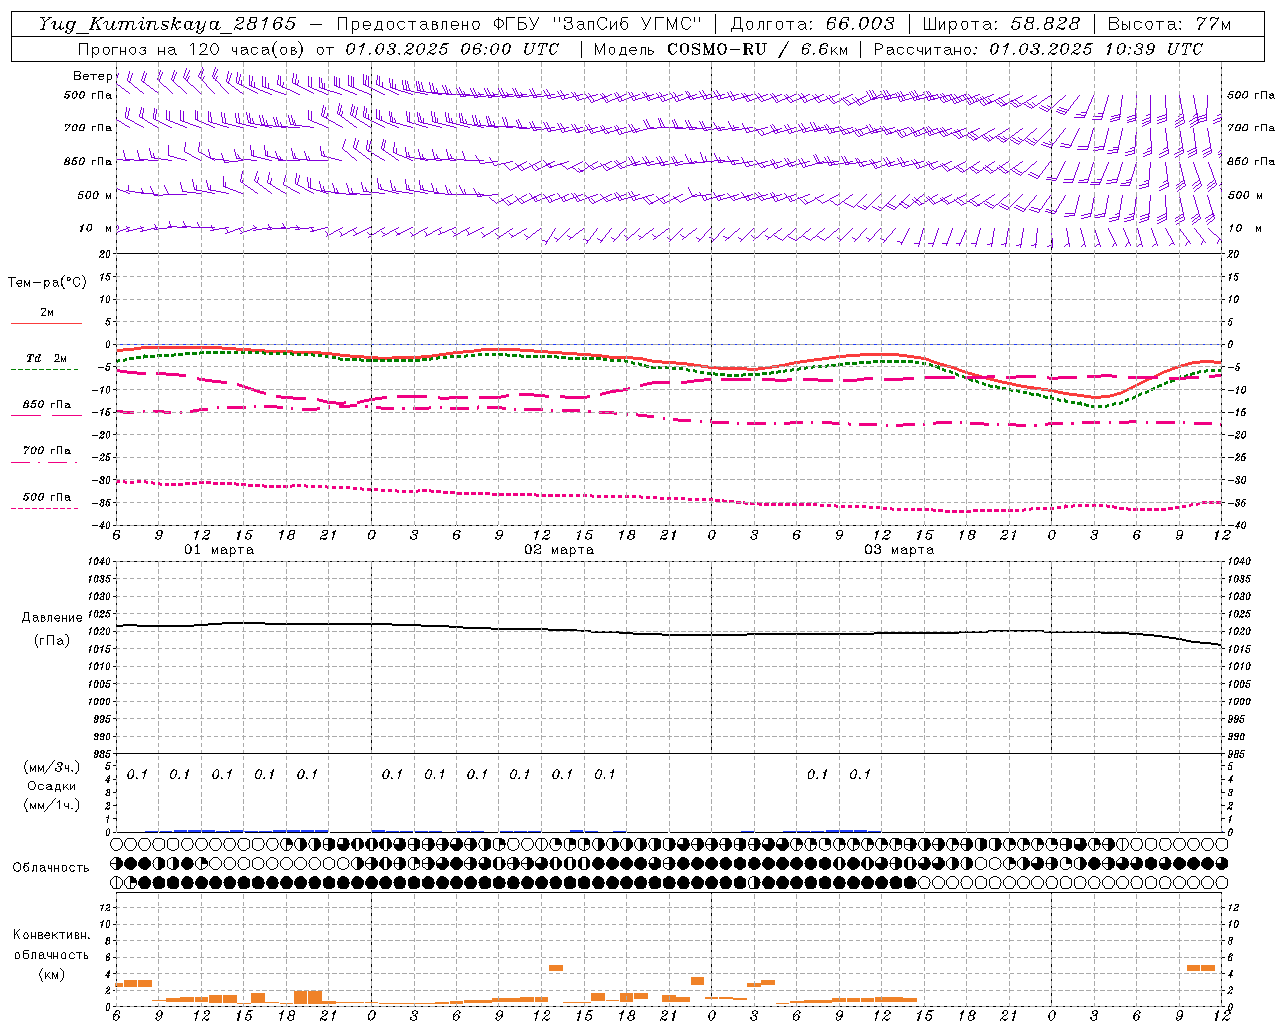This screenshot has width=1280, height=1024.
Task: Click the 850 гПа temperature legend entry
Action: [47, 405]
